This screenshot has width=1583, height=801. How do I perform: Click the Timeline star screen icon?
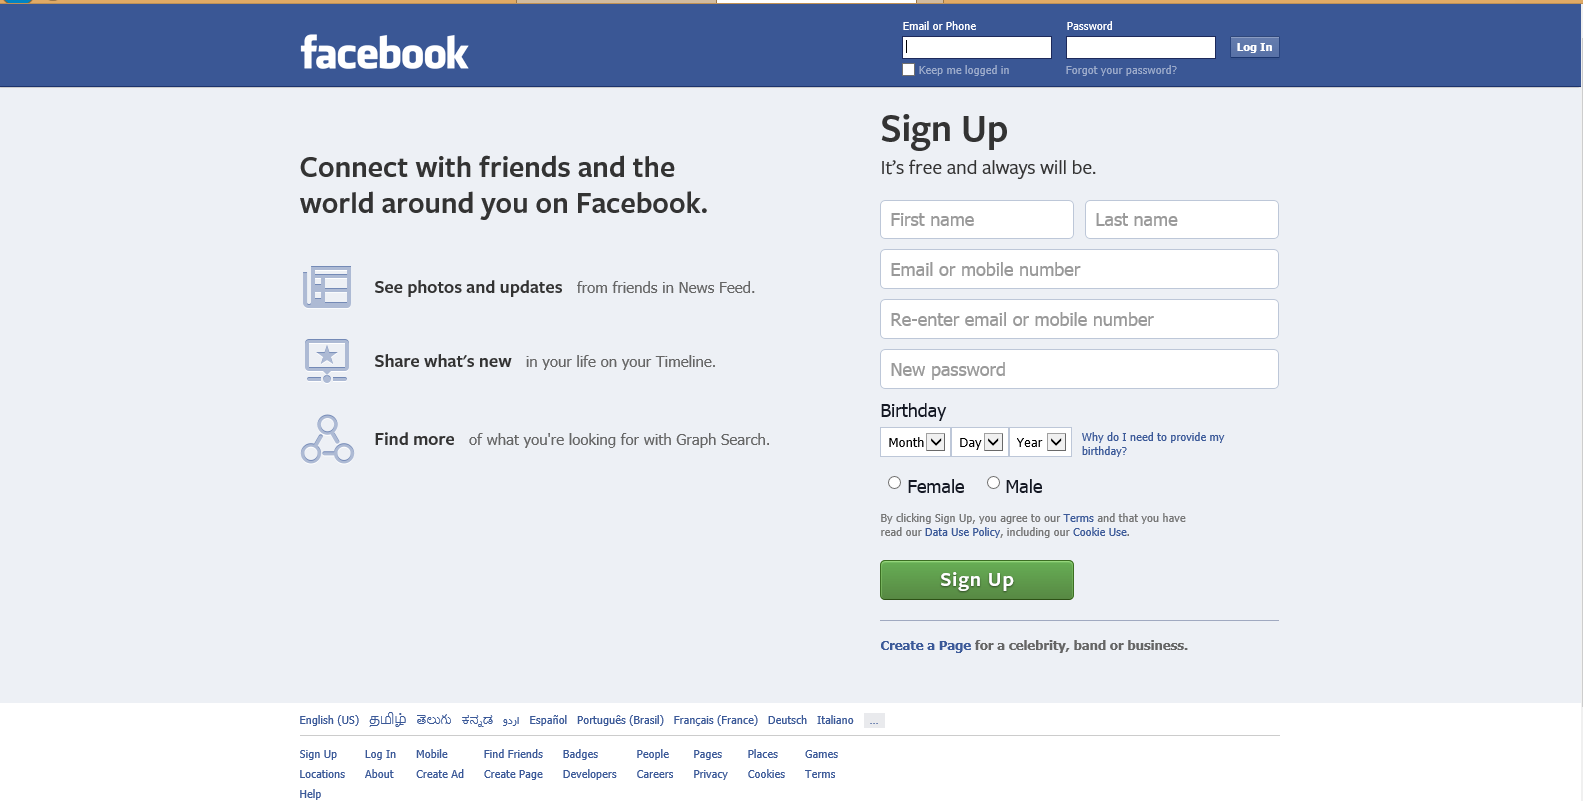[327, 360]
